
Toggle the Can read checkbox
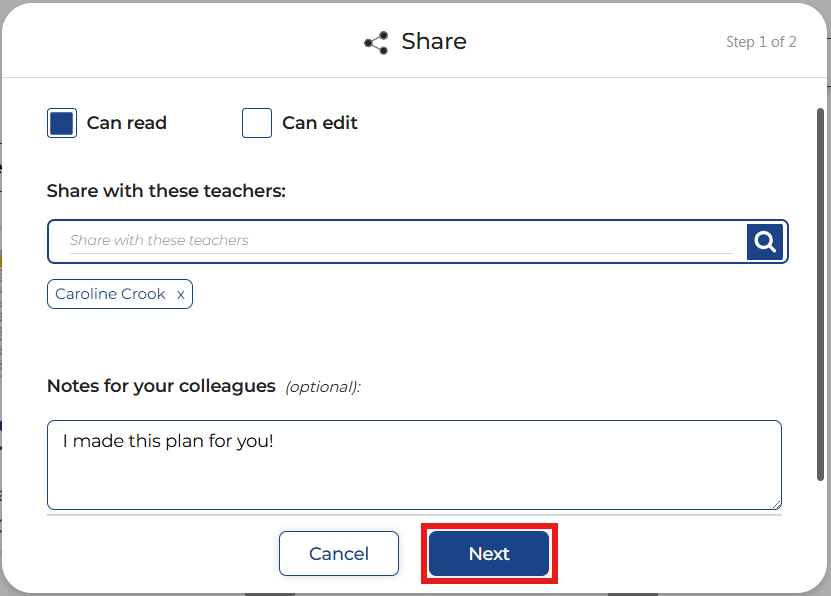pyautogui.click(x=62, y=123)
